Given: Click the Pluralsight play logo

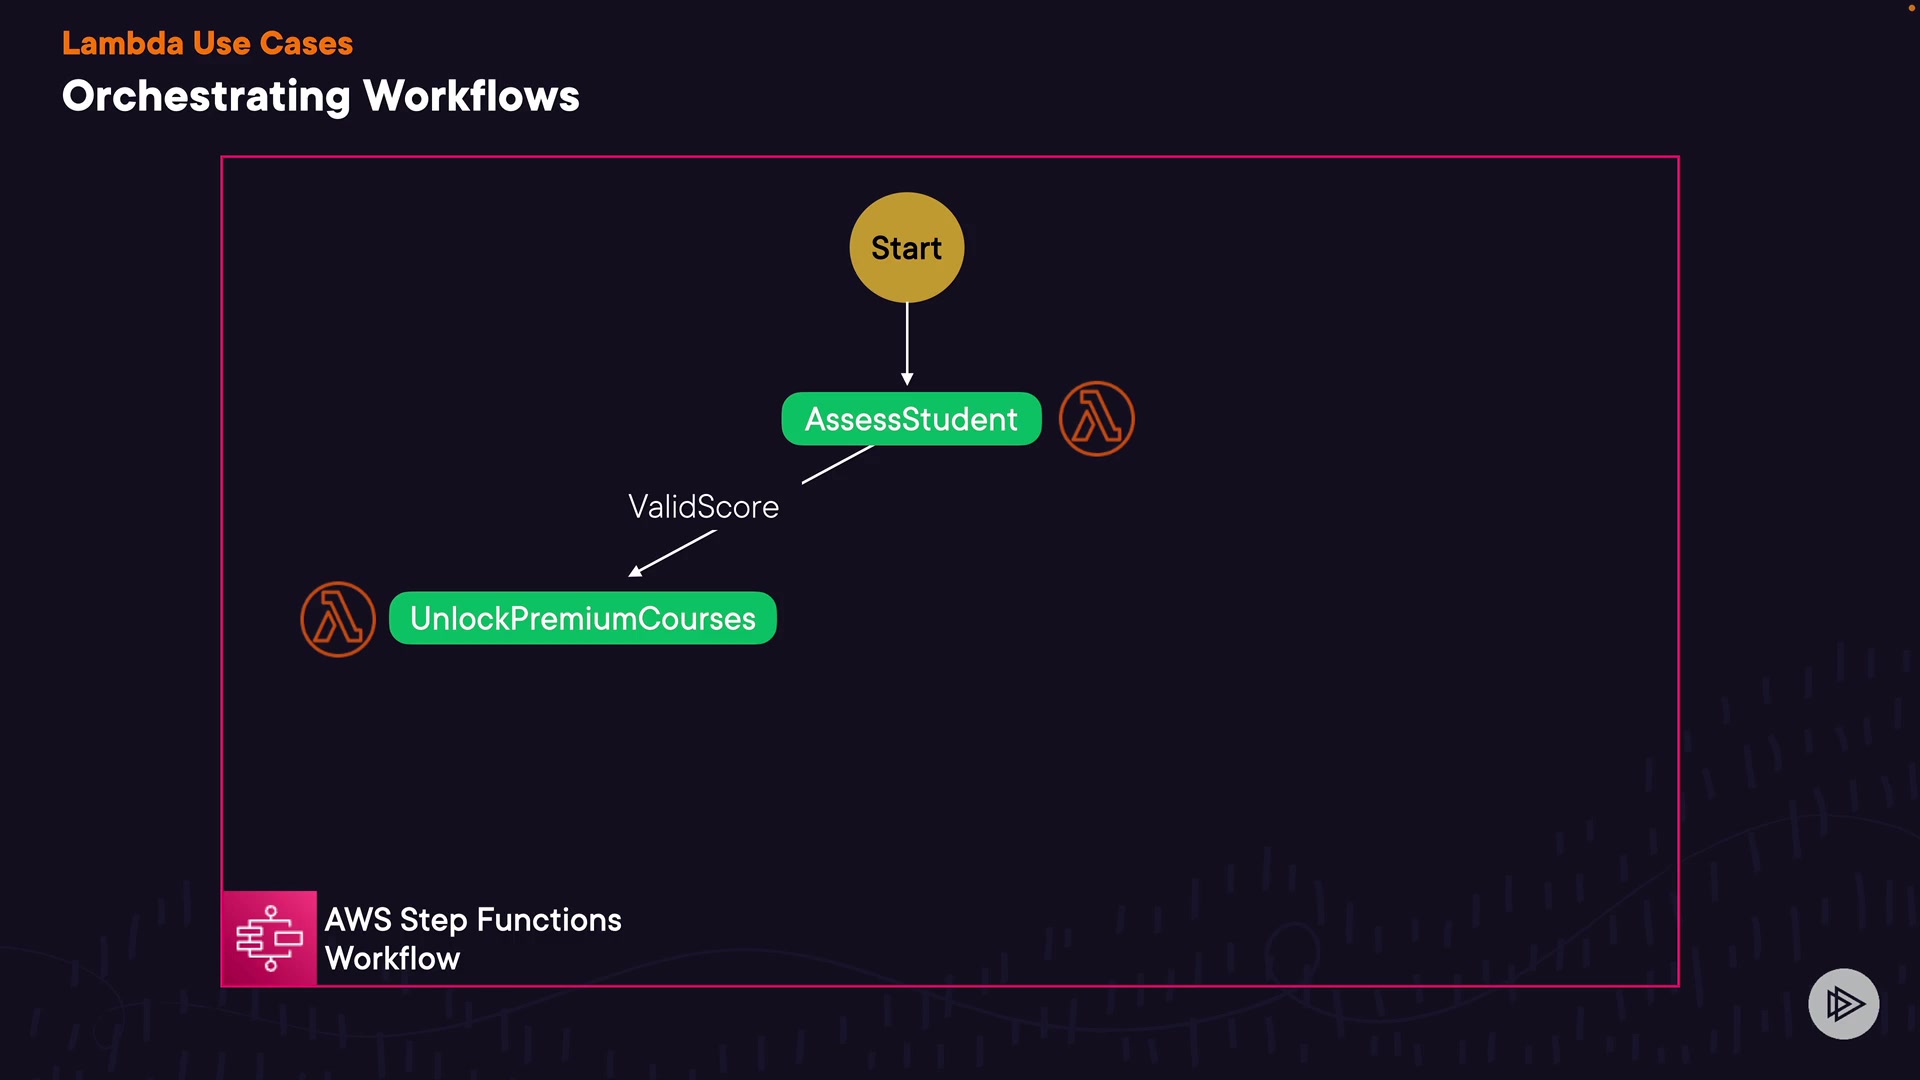Looking at the screenshot, I should coord(1843,1003).
